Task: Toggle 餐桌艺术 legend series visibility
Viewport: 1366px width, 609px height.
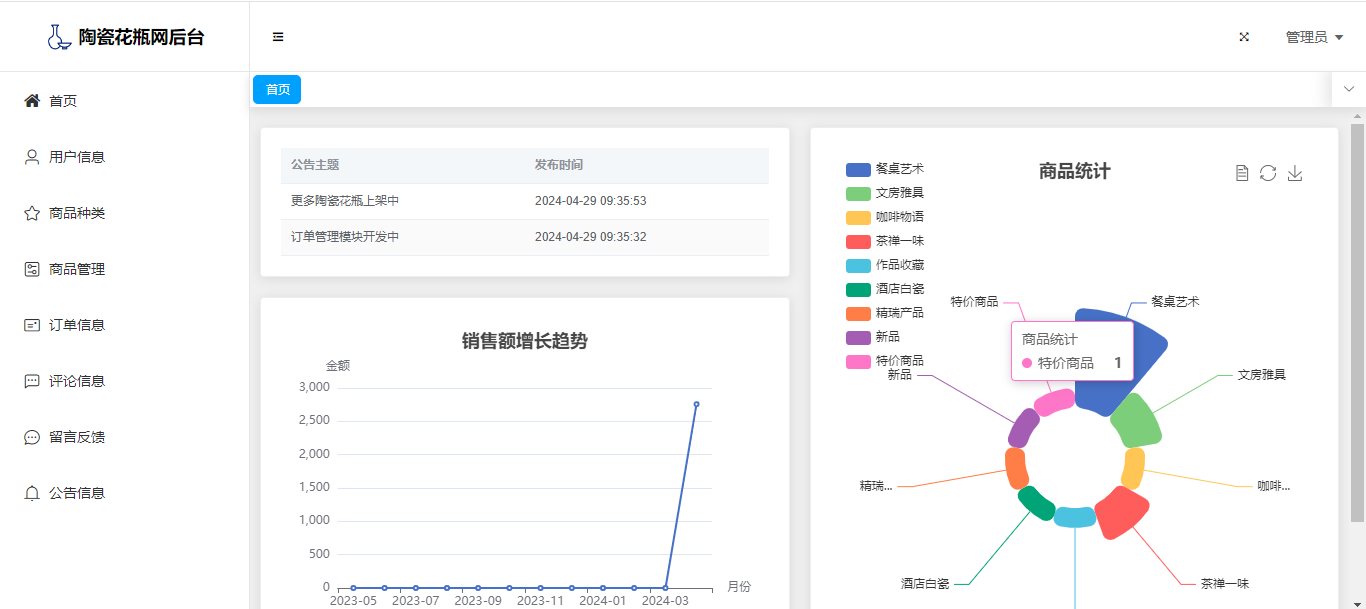Action: click(x=885, y=169)
